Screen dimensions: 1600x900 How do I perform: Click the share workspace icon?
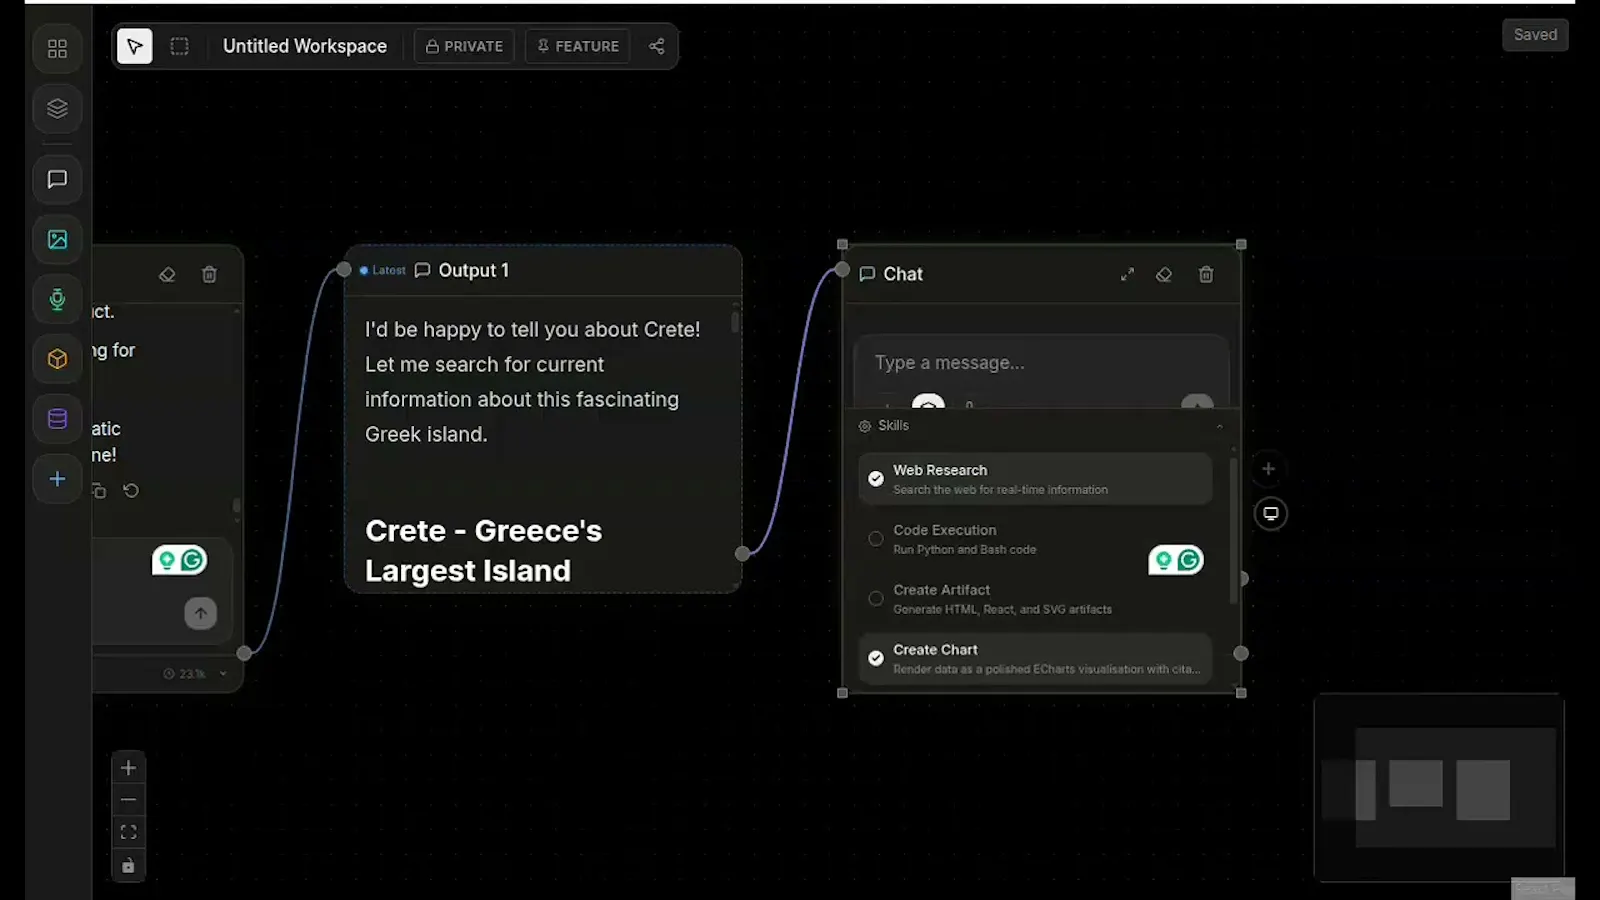click(x=656, y=46)
